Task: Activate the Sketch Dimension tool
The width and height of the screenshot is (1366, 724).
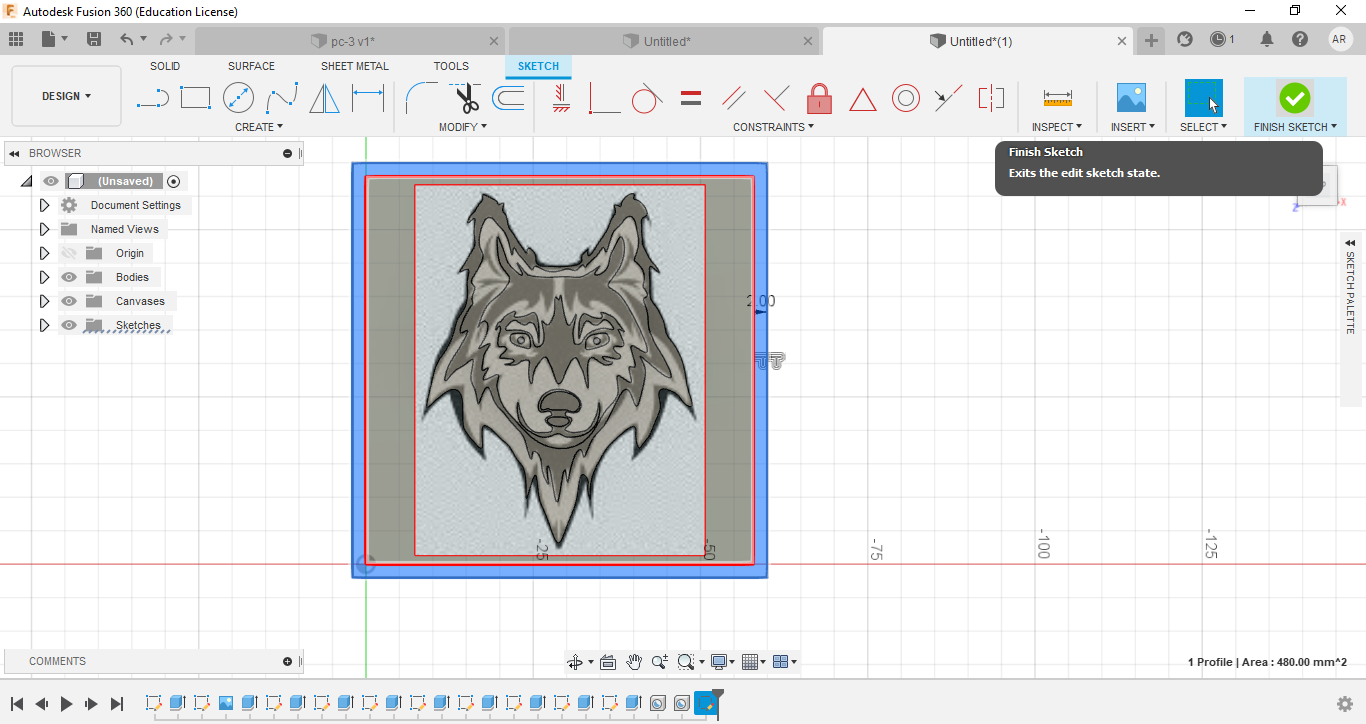Action: tap(368, 98)
